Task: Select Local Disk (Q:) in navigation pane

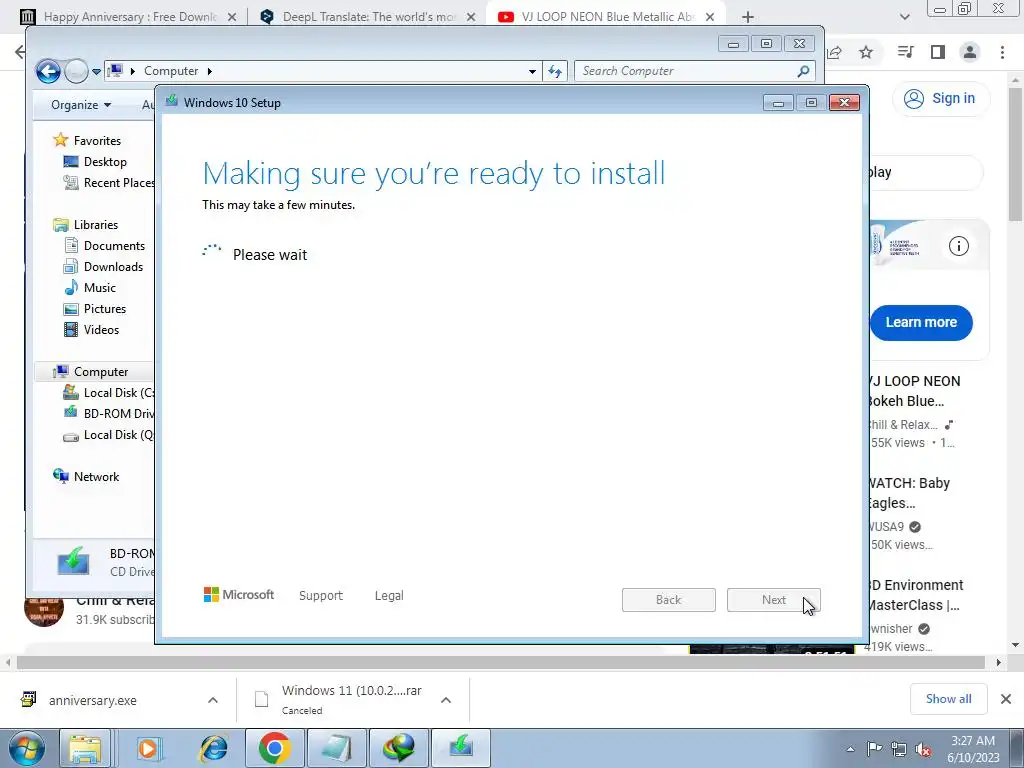Action: (x=119, y=435)
